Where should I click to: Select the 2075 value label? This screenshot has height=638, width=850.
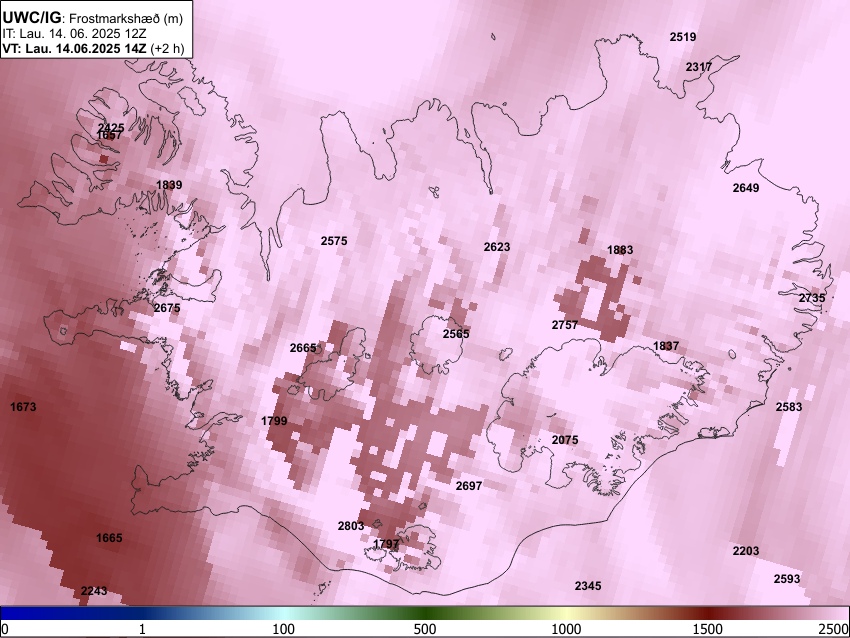[x=565, y=440]
